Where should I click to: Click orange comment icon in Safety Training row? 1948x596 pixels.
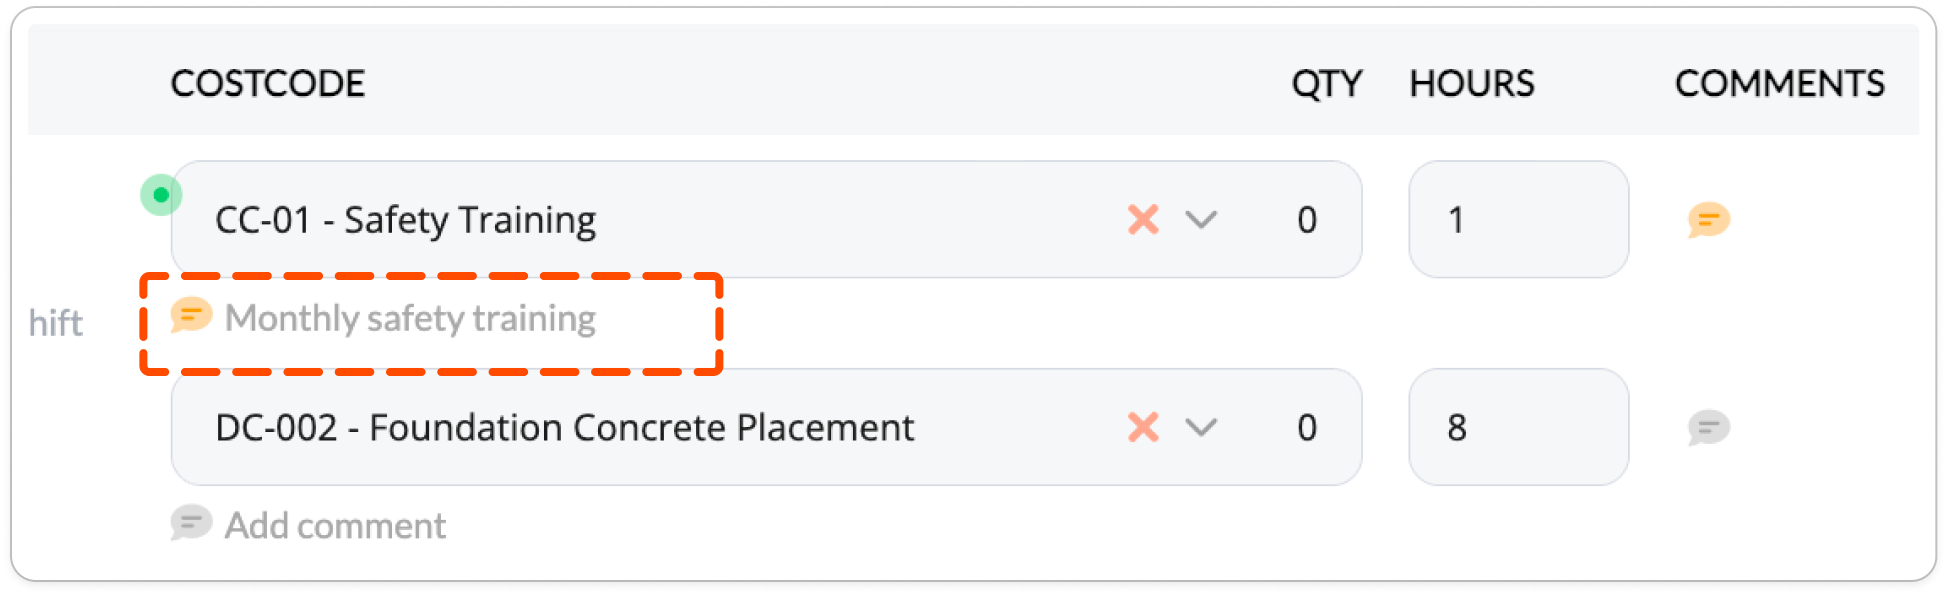click(1708, 219)
